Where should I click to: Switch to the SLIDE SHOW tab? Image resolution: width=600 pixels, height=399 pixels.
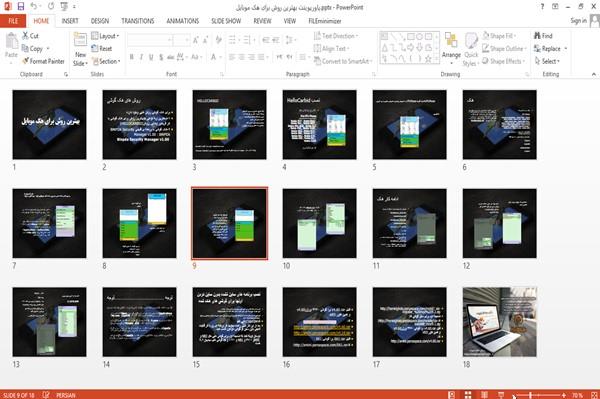pos(226,21)
